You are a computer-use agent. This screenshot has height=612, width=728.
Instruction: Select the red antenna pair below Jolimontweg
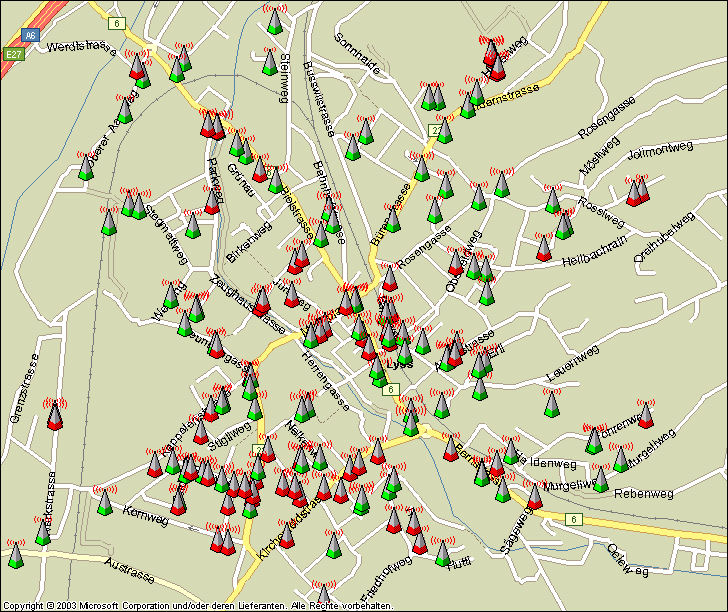pyautogui.click(x=636, y=191)
